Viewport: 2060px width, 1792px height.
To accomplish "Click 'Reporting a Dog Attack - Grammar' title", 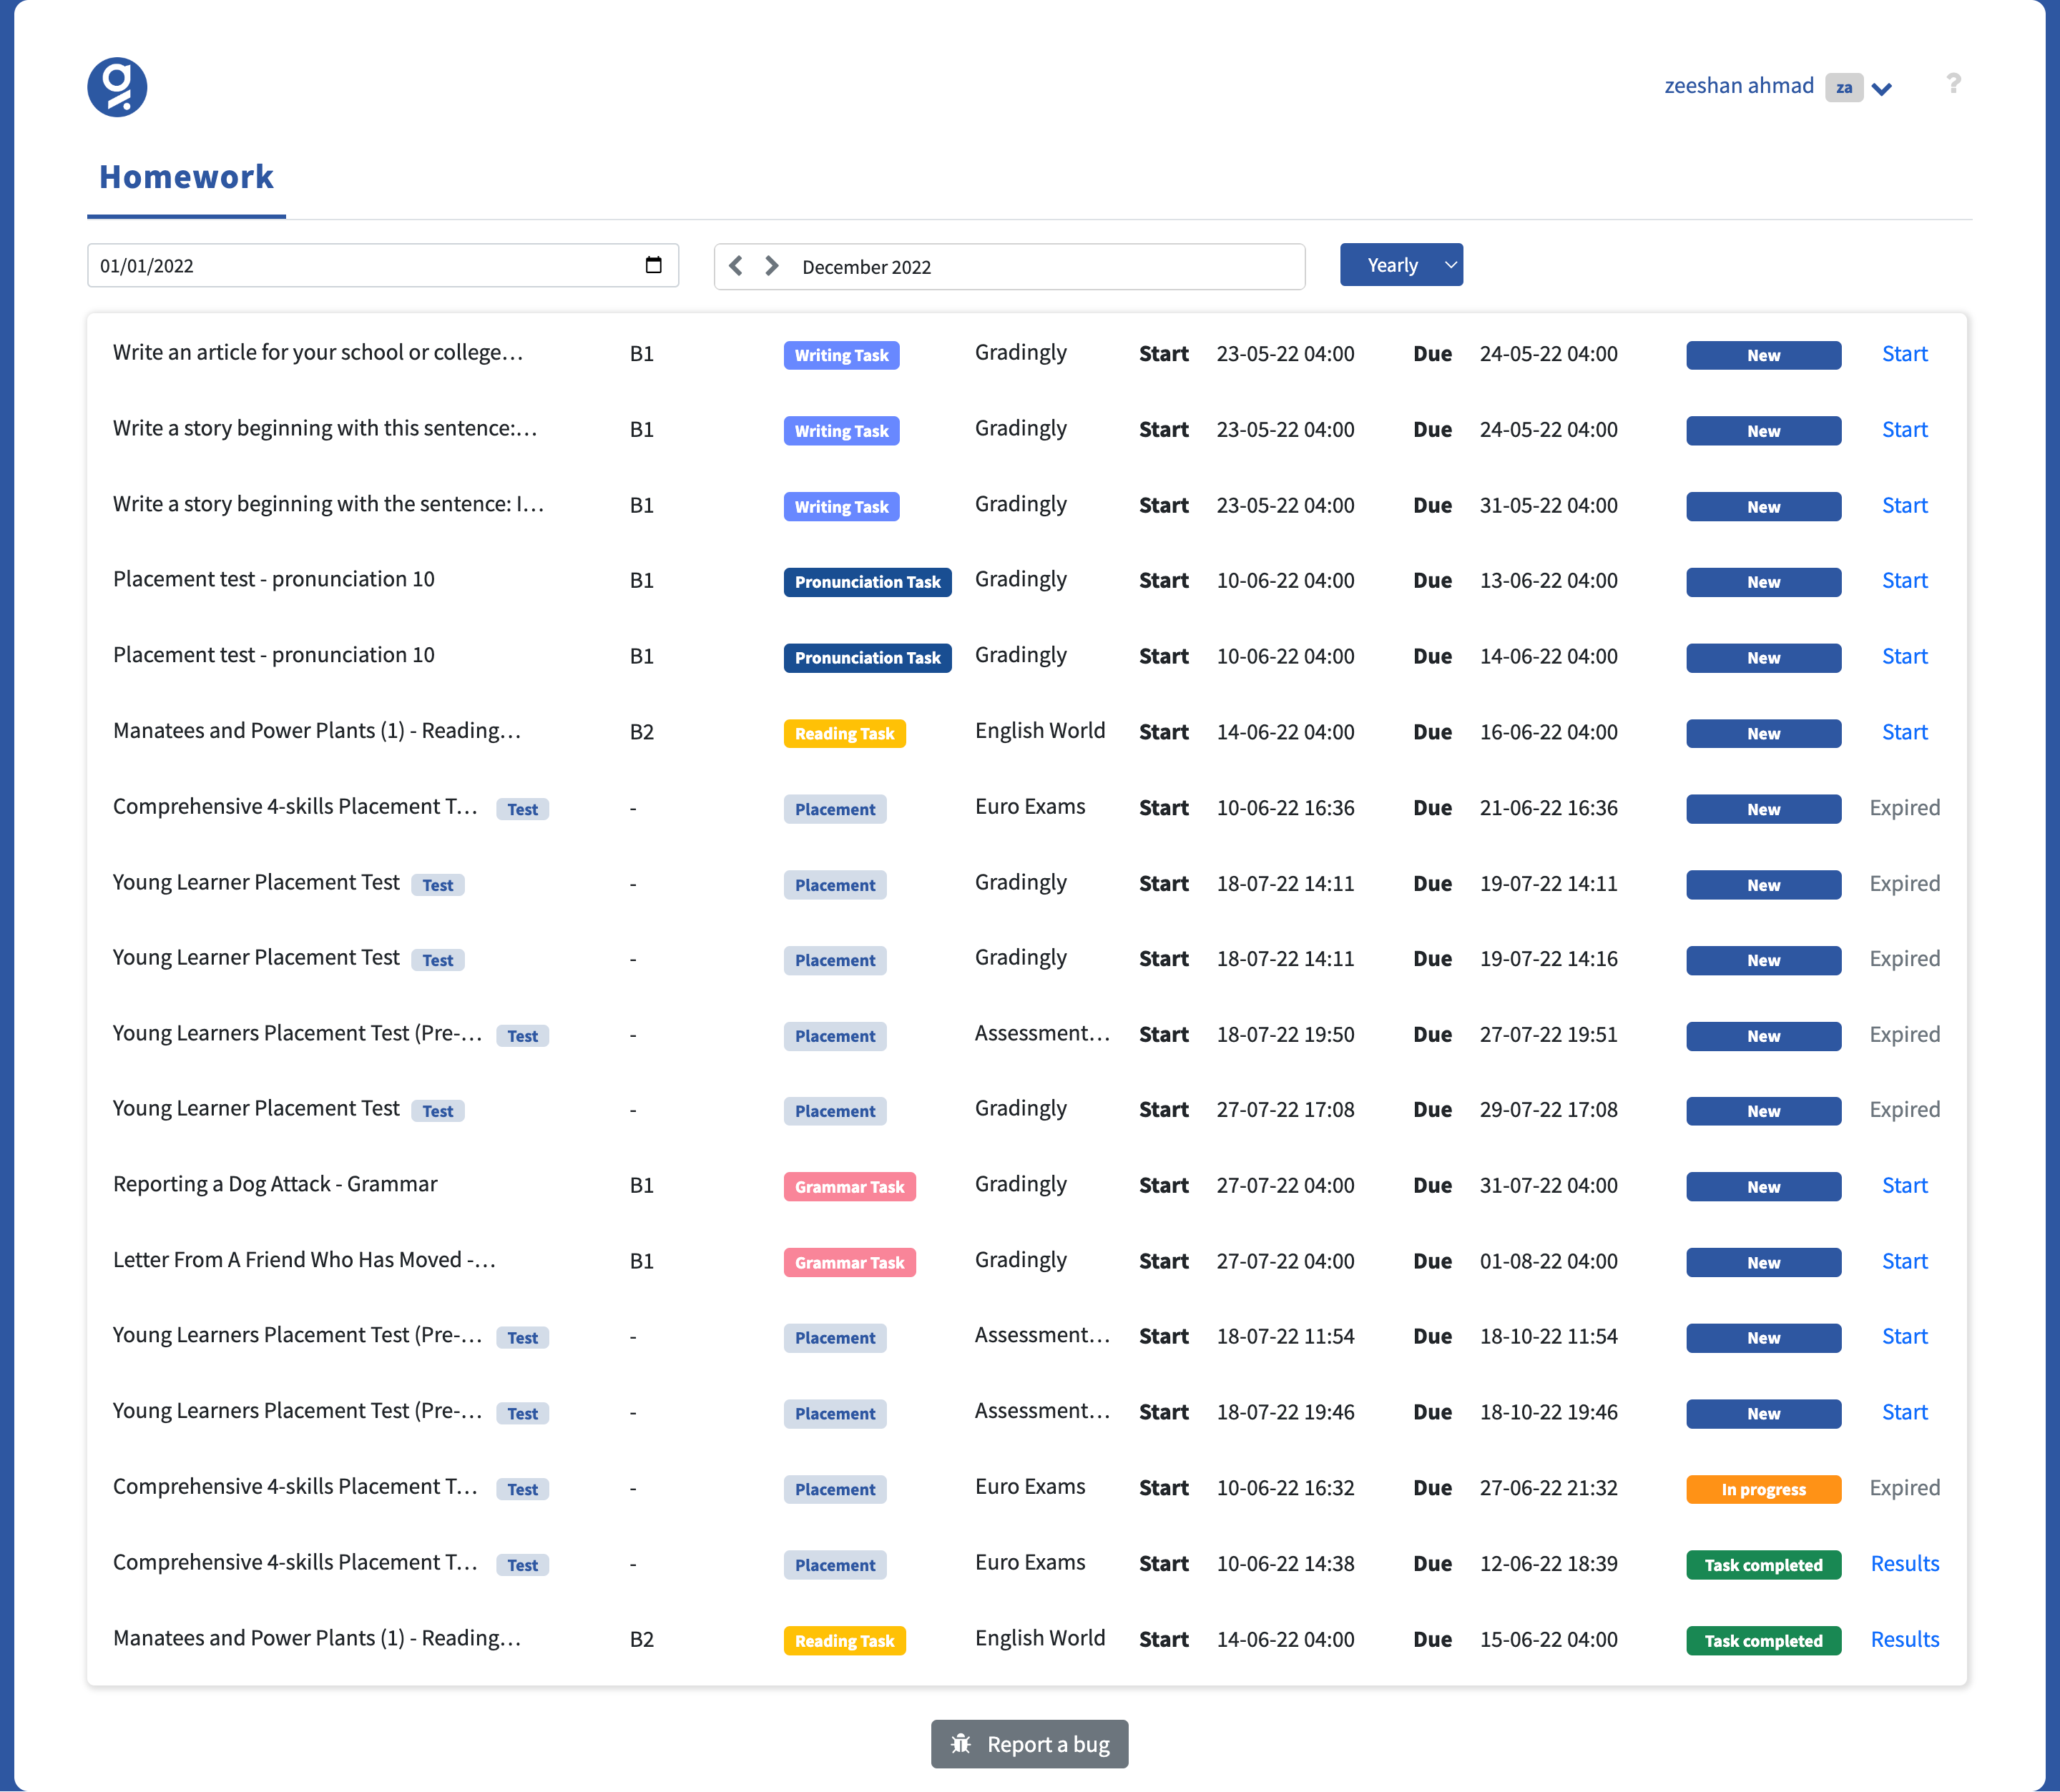I will pyautogui.click(x=275, y=1184).
